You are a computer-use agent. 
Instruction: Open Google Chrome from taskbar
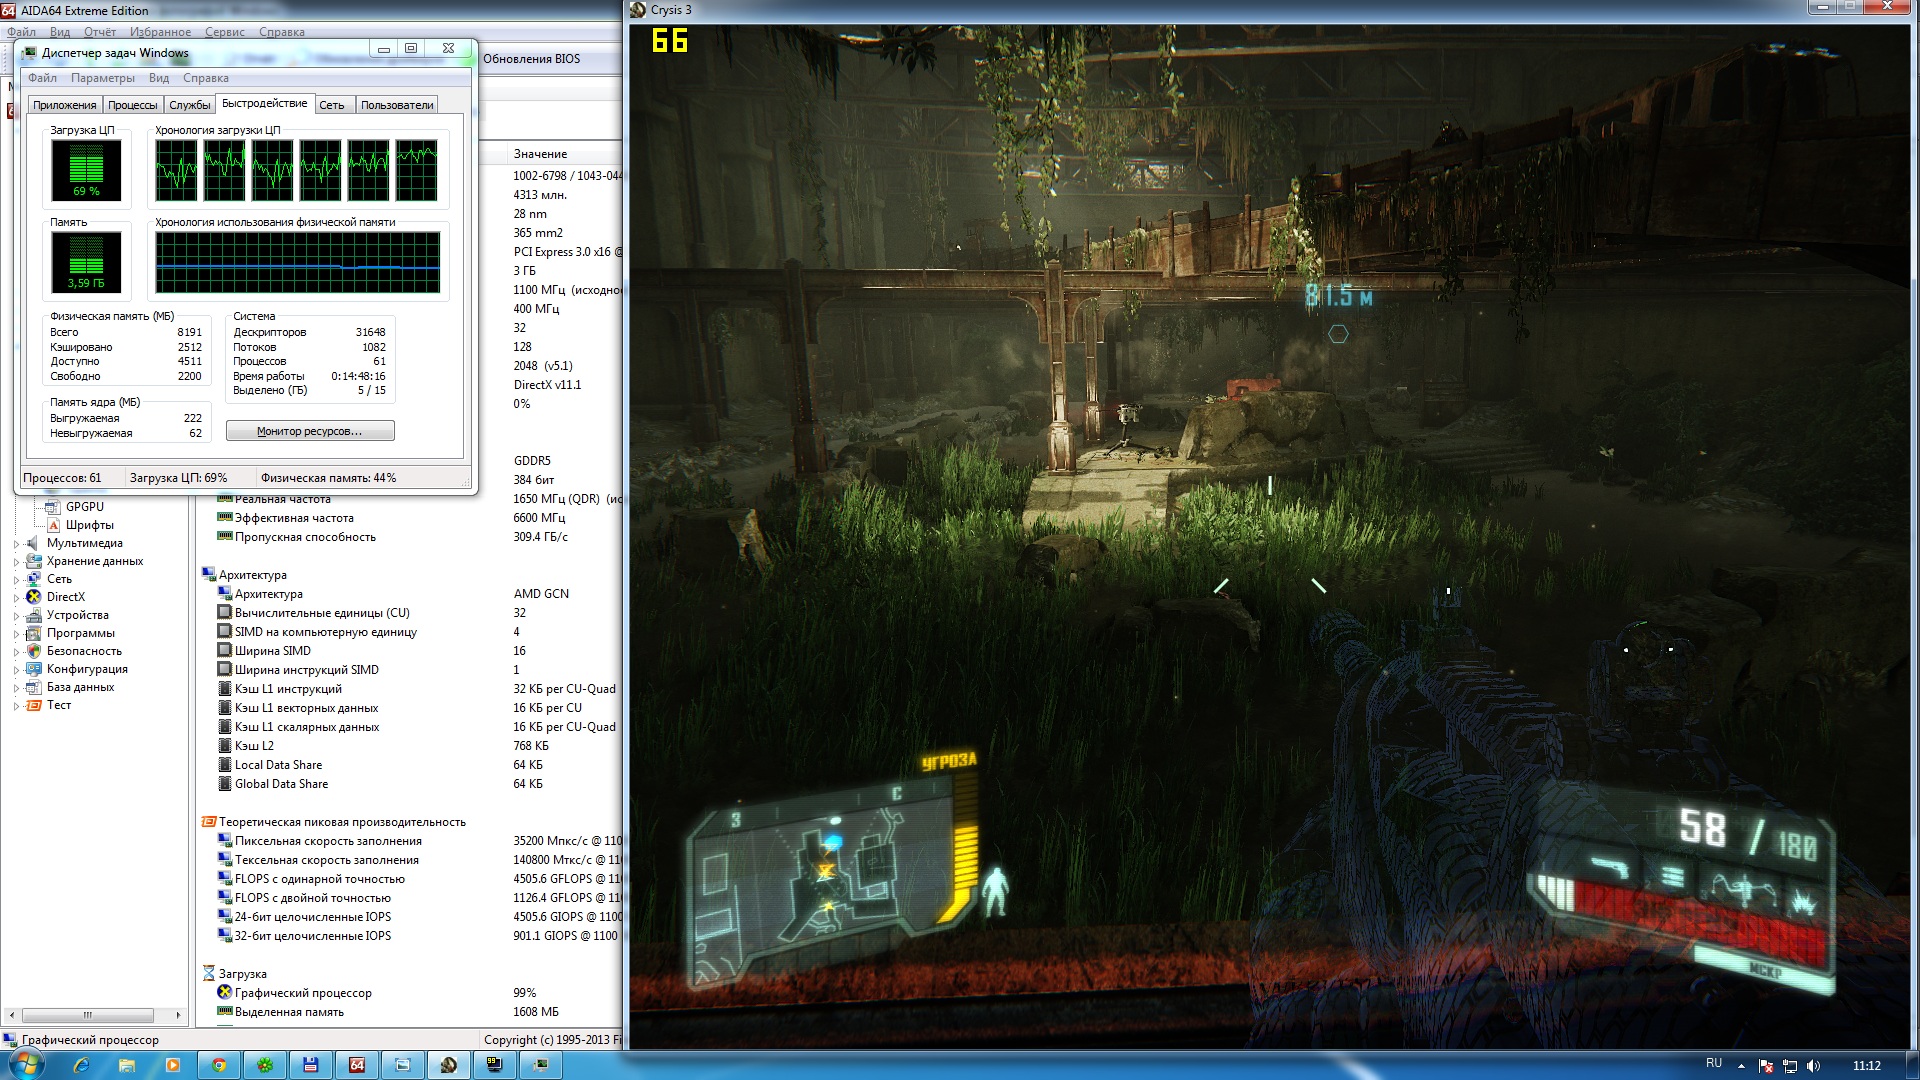pyautogui.click(x=218, y=1065)
